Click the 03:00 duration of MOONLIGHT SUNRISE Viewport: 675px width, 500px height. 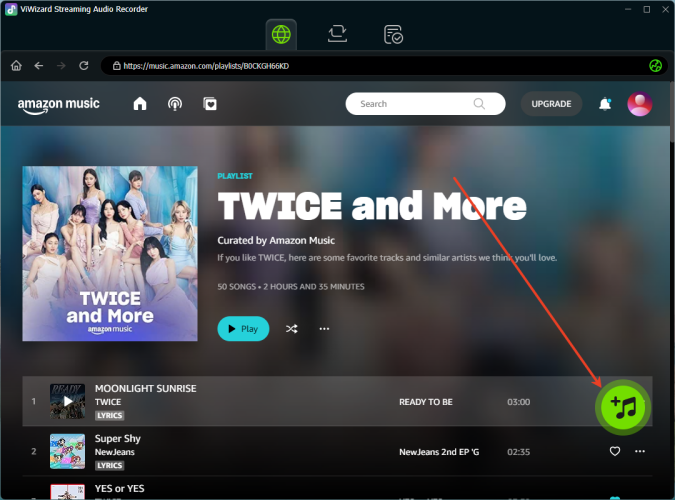click(518, 402)
